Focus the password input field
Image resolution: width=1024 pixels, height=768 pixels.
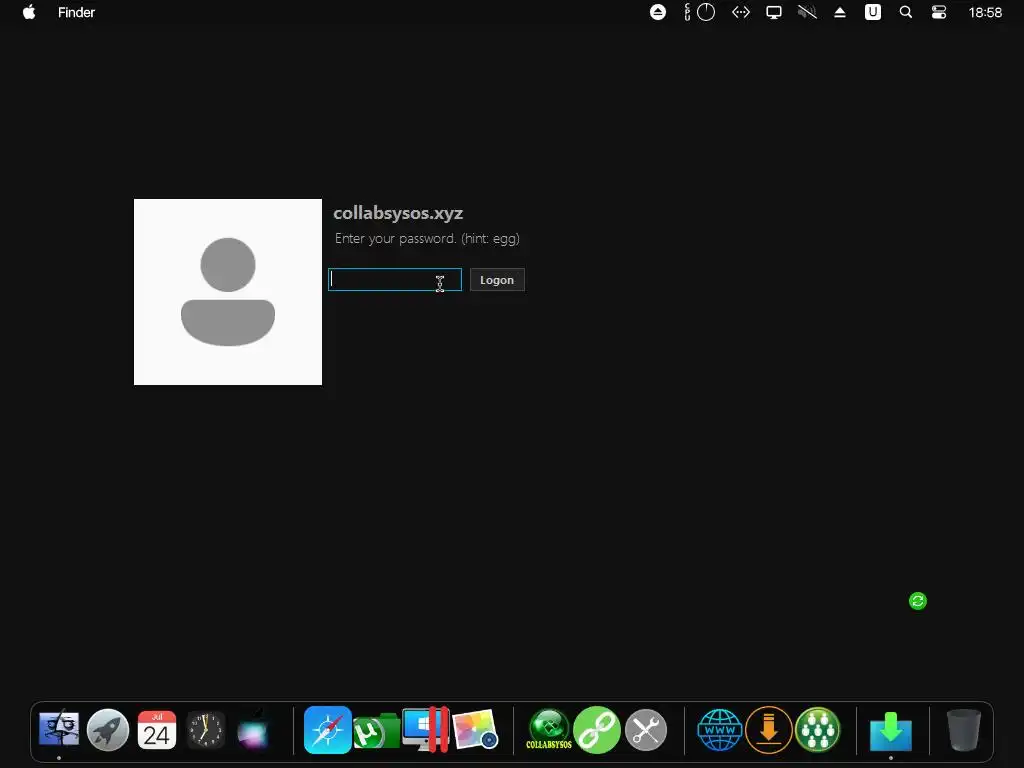click(395, 280)
